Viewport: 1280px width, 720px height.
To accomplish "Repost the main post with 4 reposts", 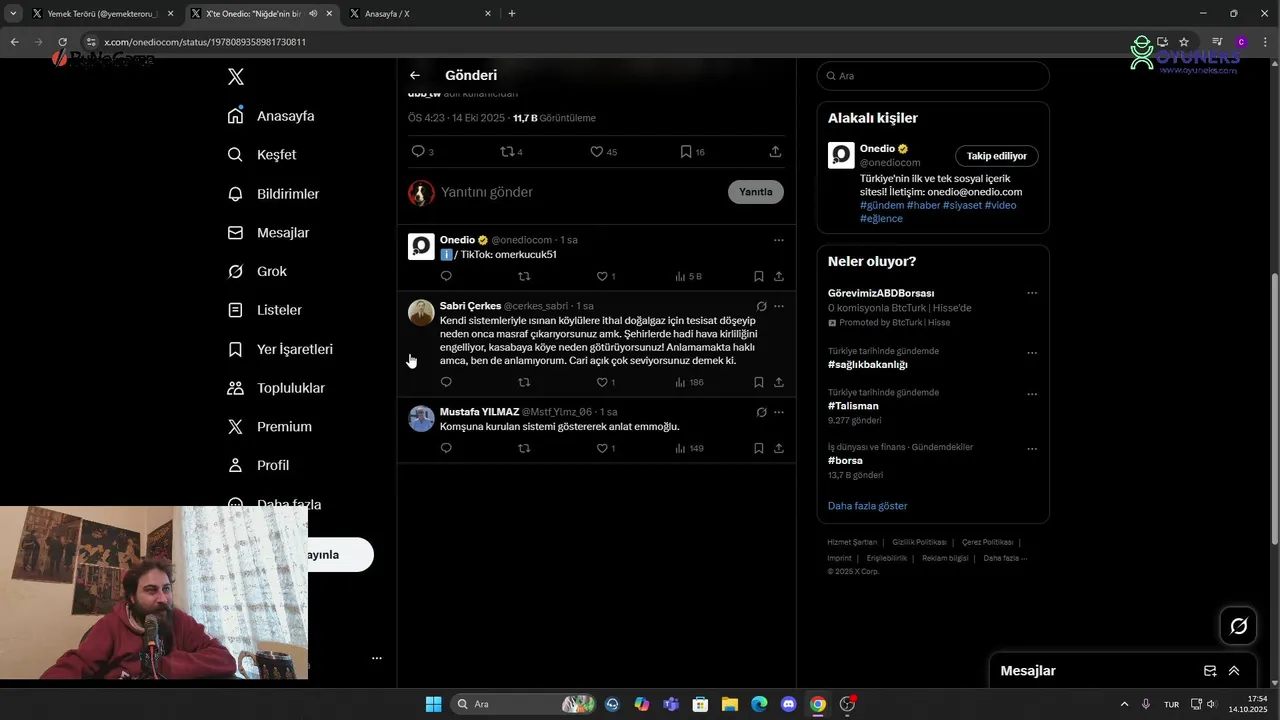I will pyautogui.click(x=507, y=152).
